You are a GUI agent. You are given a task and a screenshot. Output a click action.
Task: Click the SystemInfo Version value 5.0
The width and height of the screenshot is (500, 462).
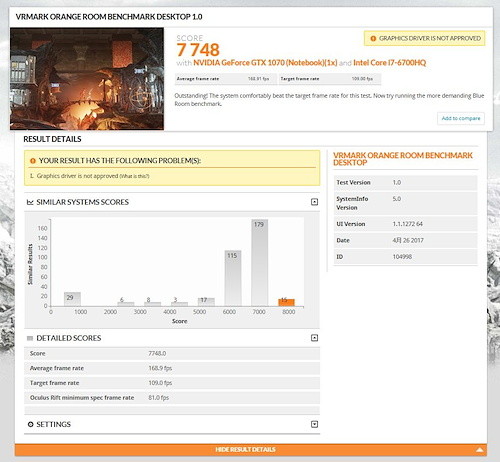pos(397,199)
